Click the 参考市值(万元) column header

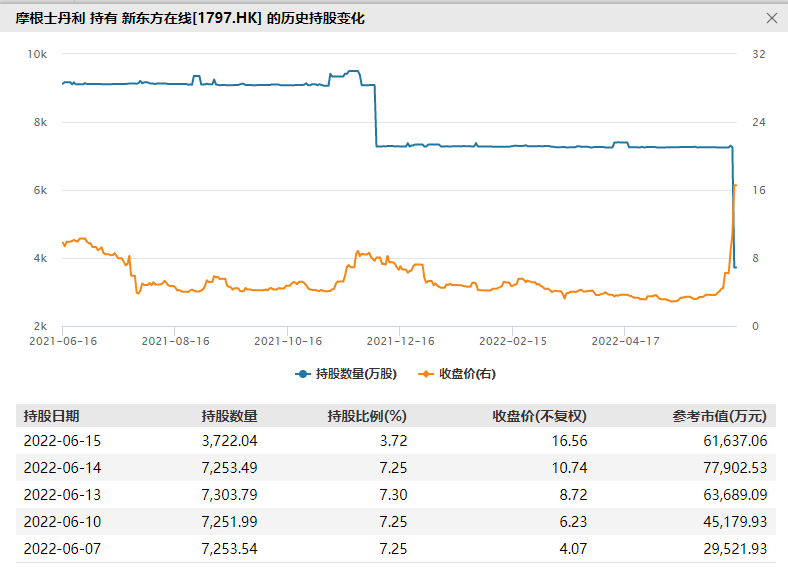[719, 416]
